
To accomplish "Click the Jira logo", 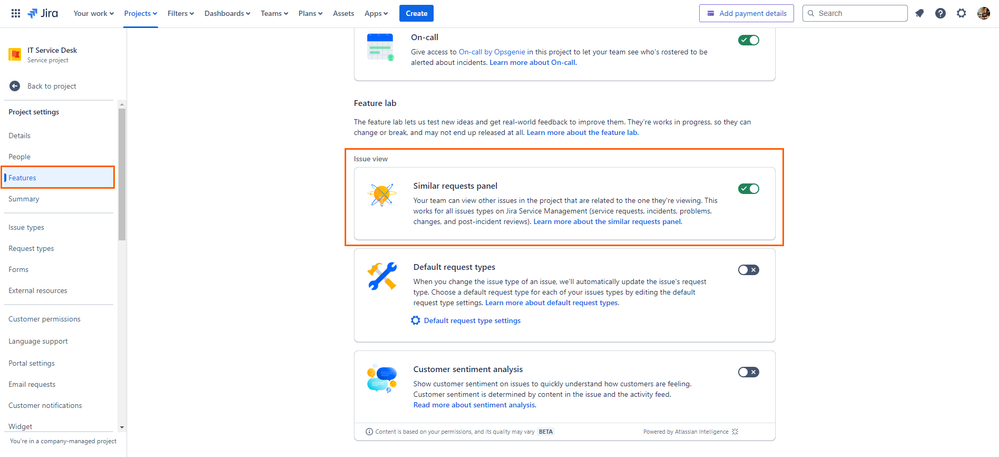I will [42, 13].
